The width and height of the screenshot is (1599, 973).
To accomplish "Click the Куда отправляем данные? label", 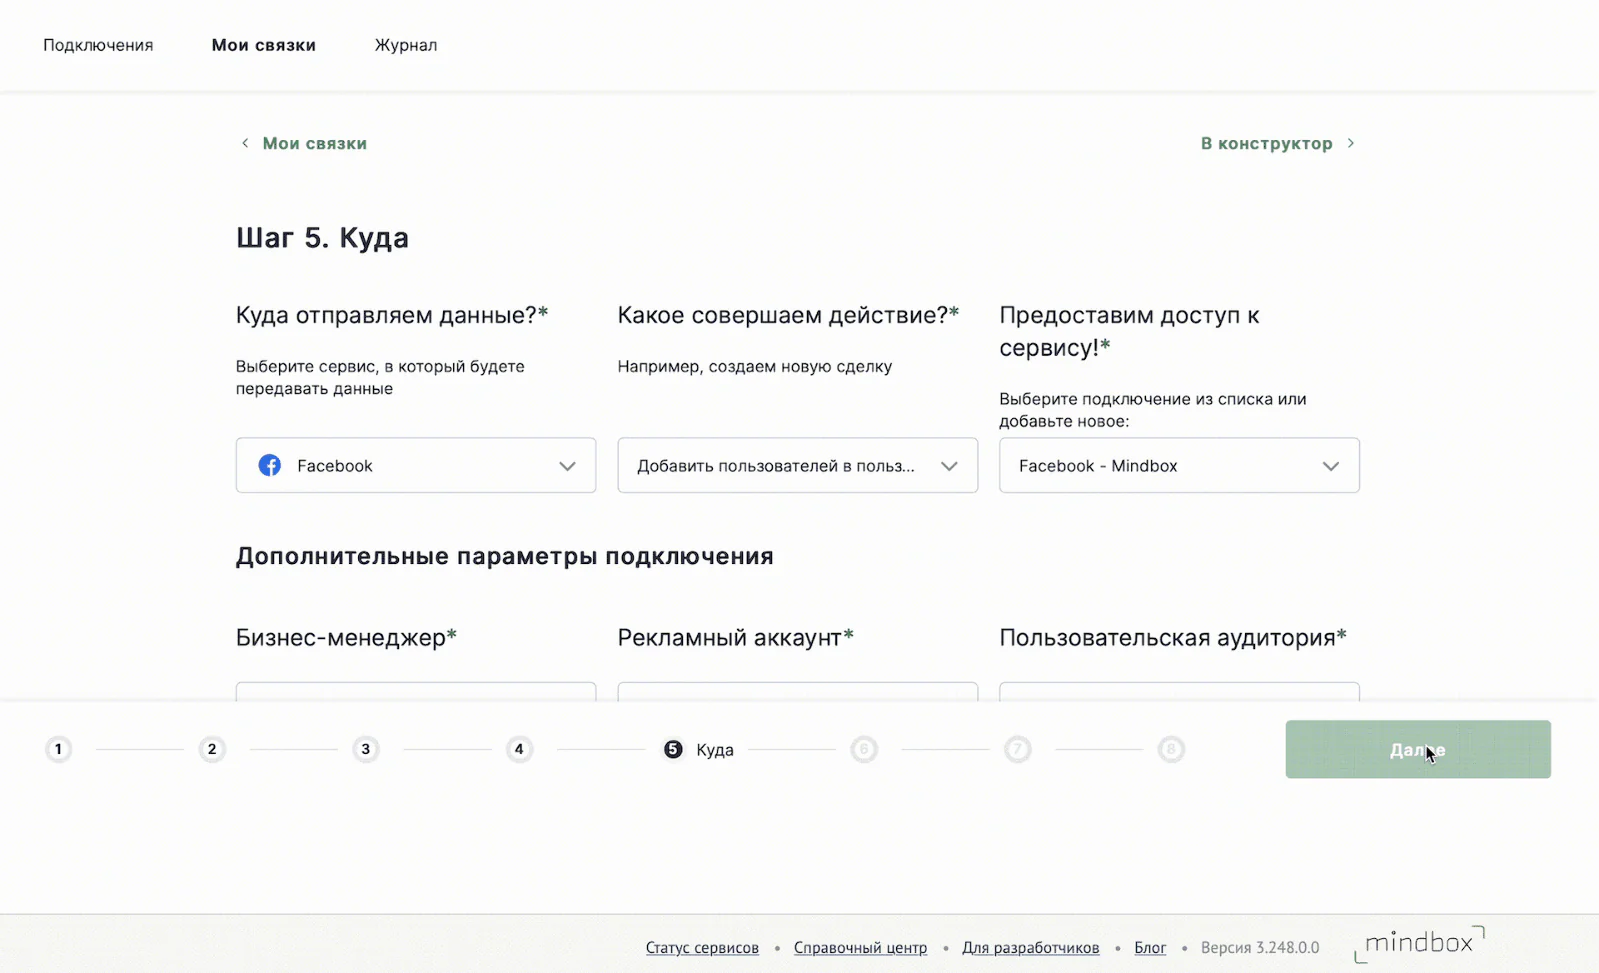I will [392, 315].
